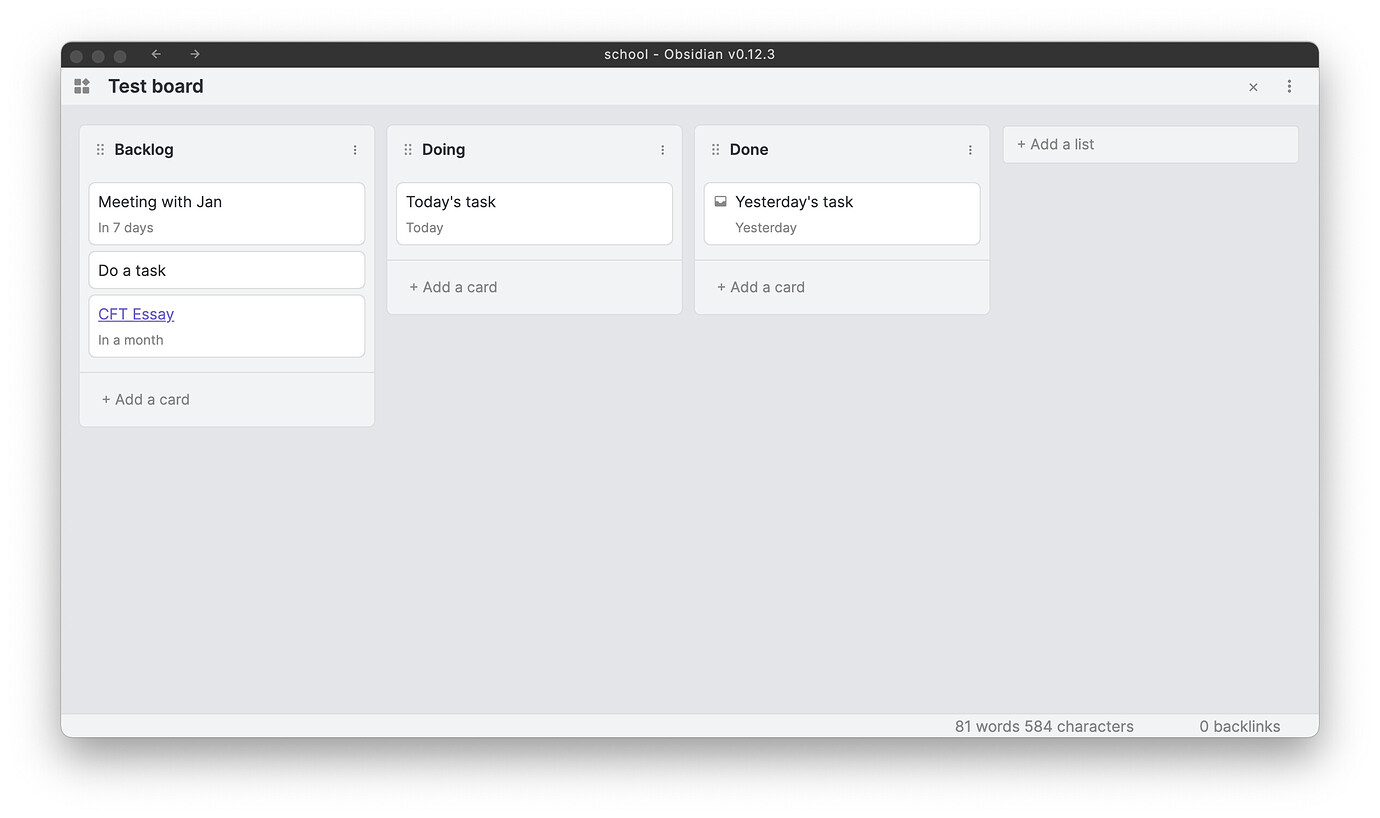
Task: Click the Done list title
Action: pyautogui.click(x=749, y=150)
